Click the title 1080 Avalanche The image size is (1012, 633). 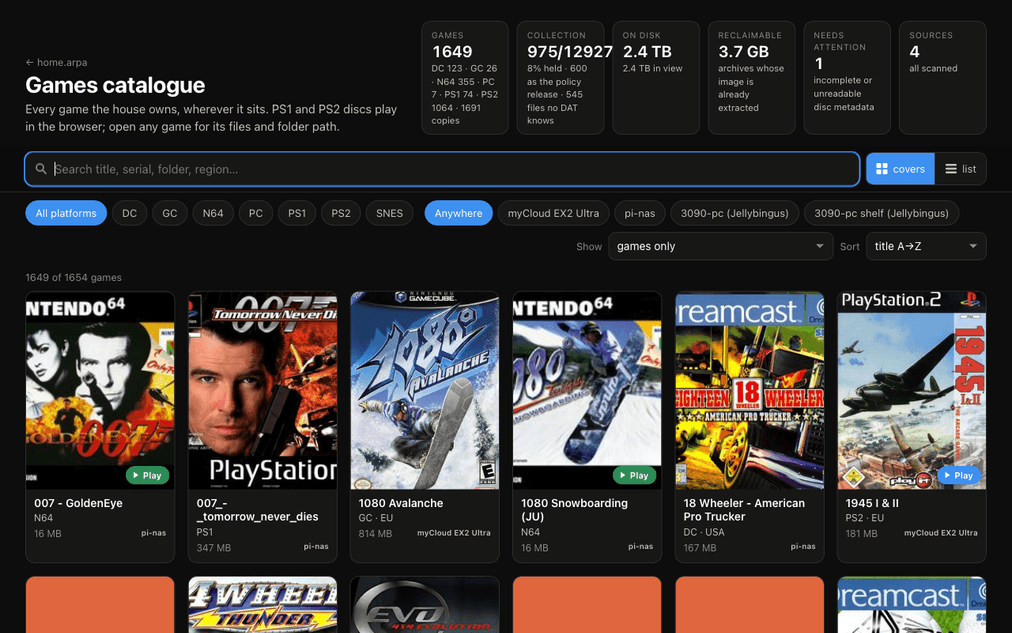pyautogui.click(x=401, y=503)
